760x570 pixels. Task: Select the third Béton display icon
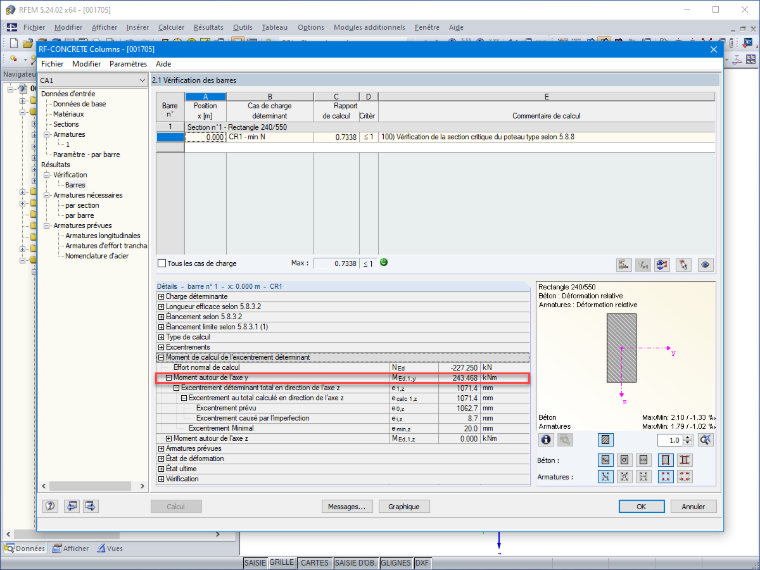coord(643,459)
